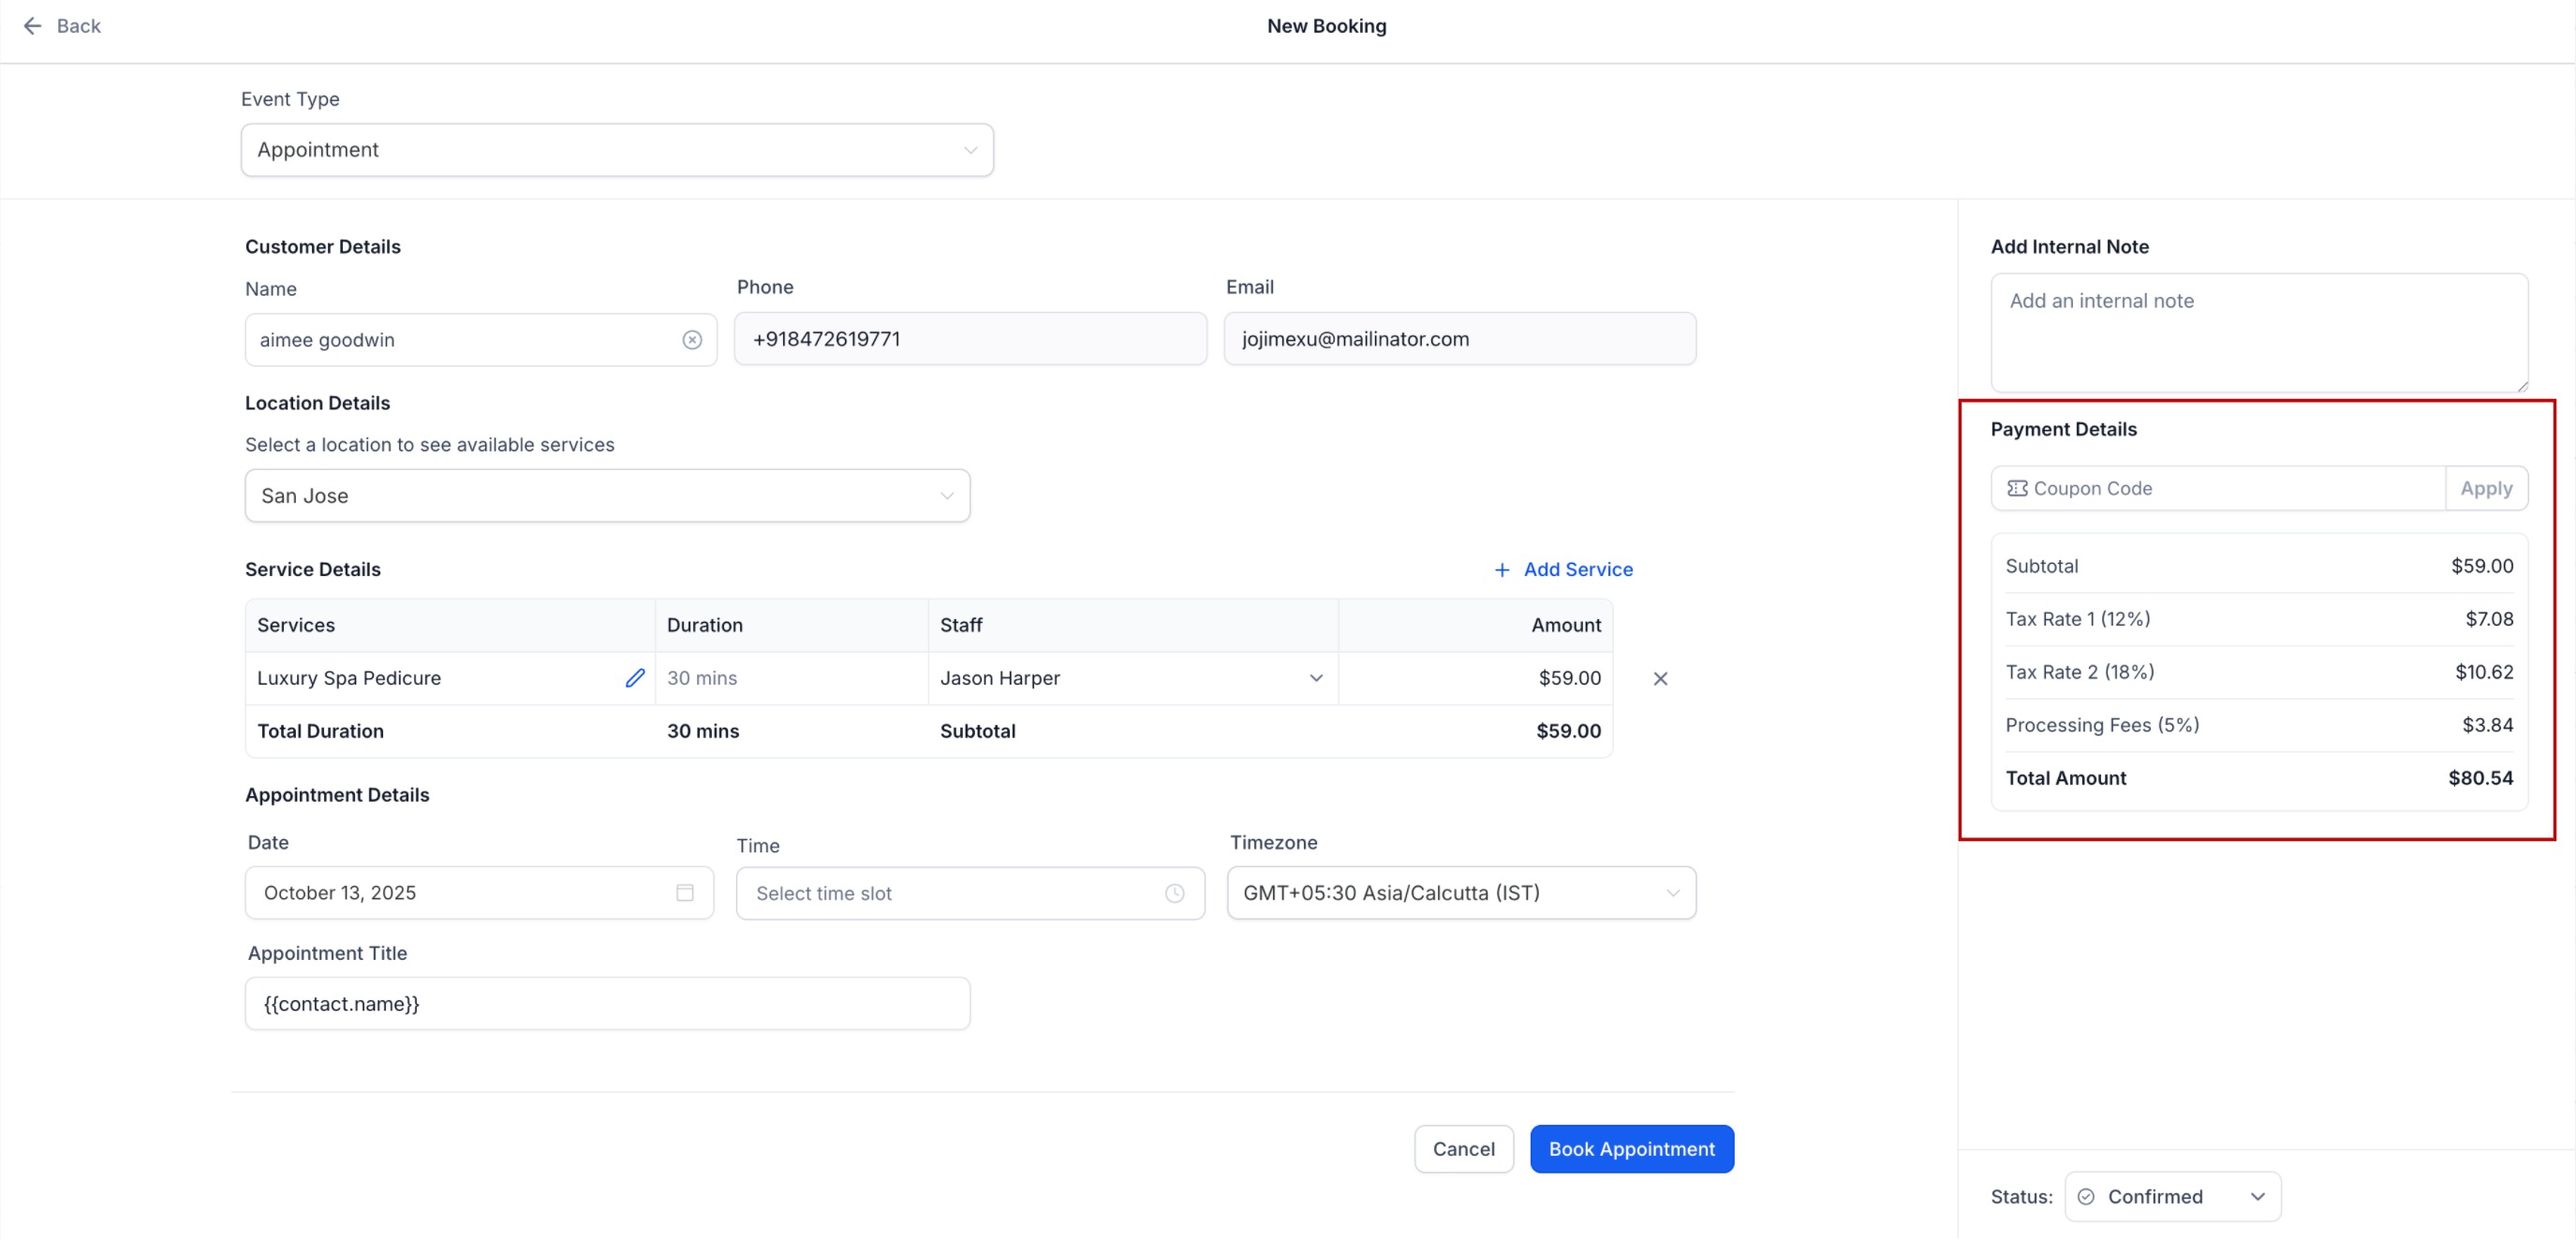Click the Confirmed status check icon

(2086, 1196)
